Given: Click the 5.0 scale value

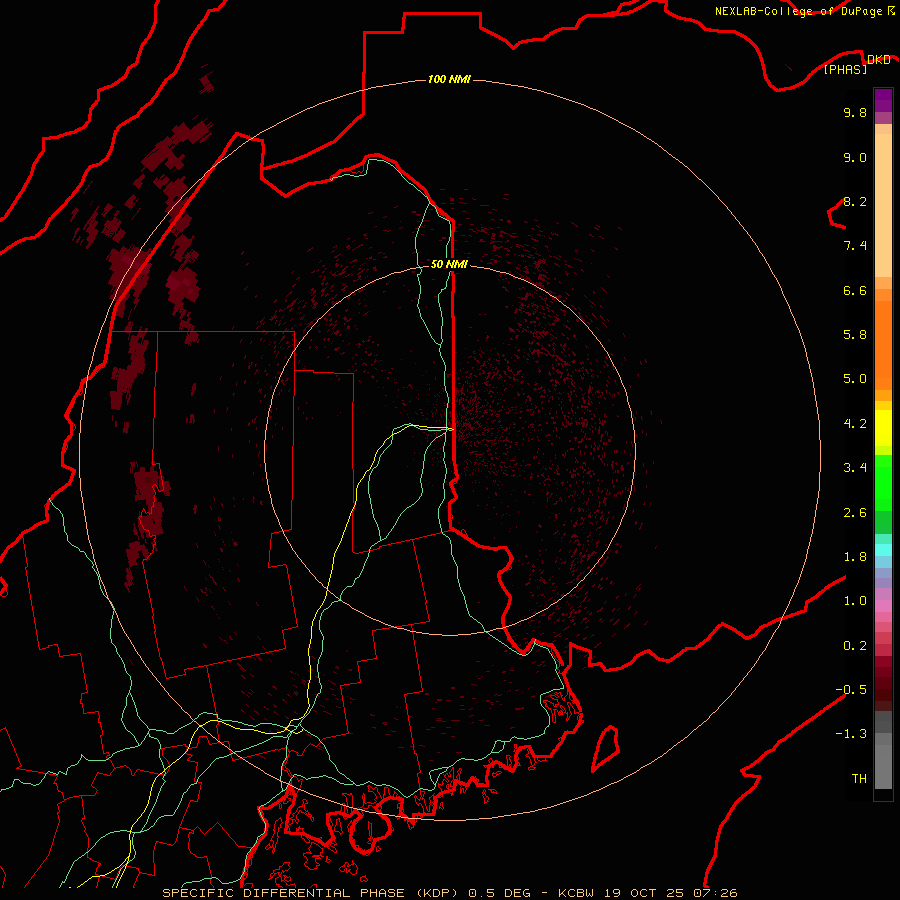Looking at the screenshot, I should click(x=855, y=379).
